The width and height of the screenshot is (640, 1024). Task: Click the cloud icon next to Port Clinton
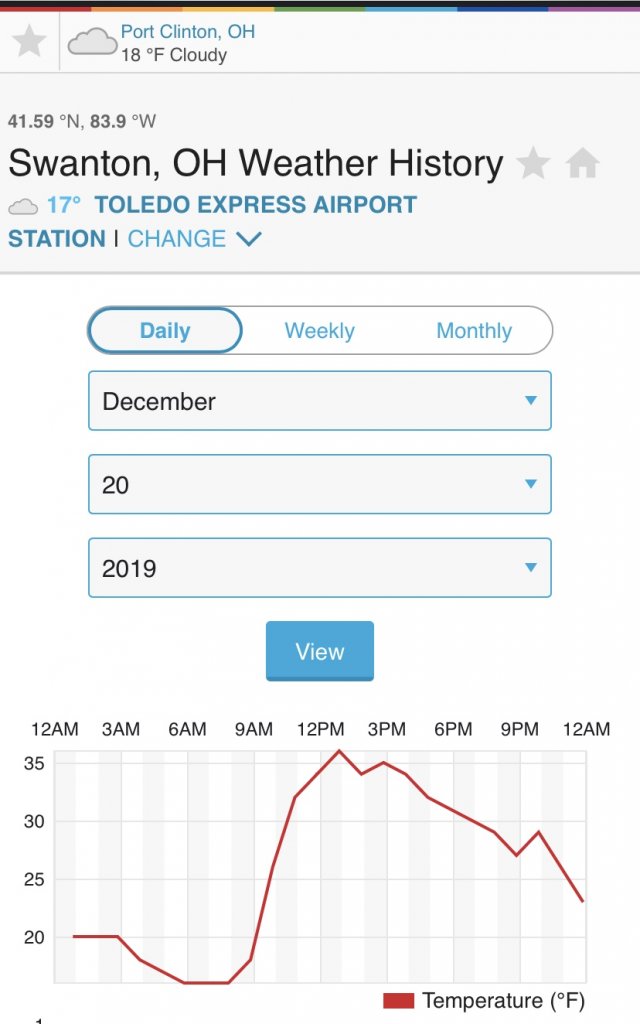pos(92,42)
